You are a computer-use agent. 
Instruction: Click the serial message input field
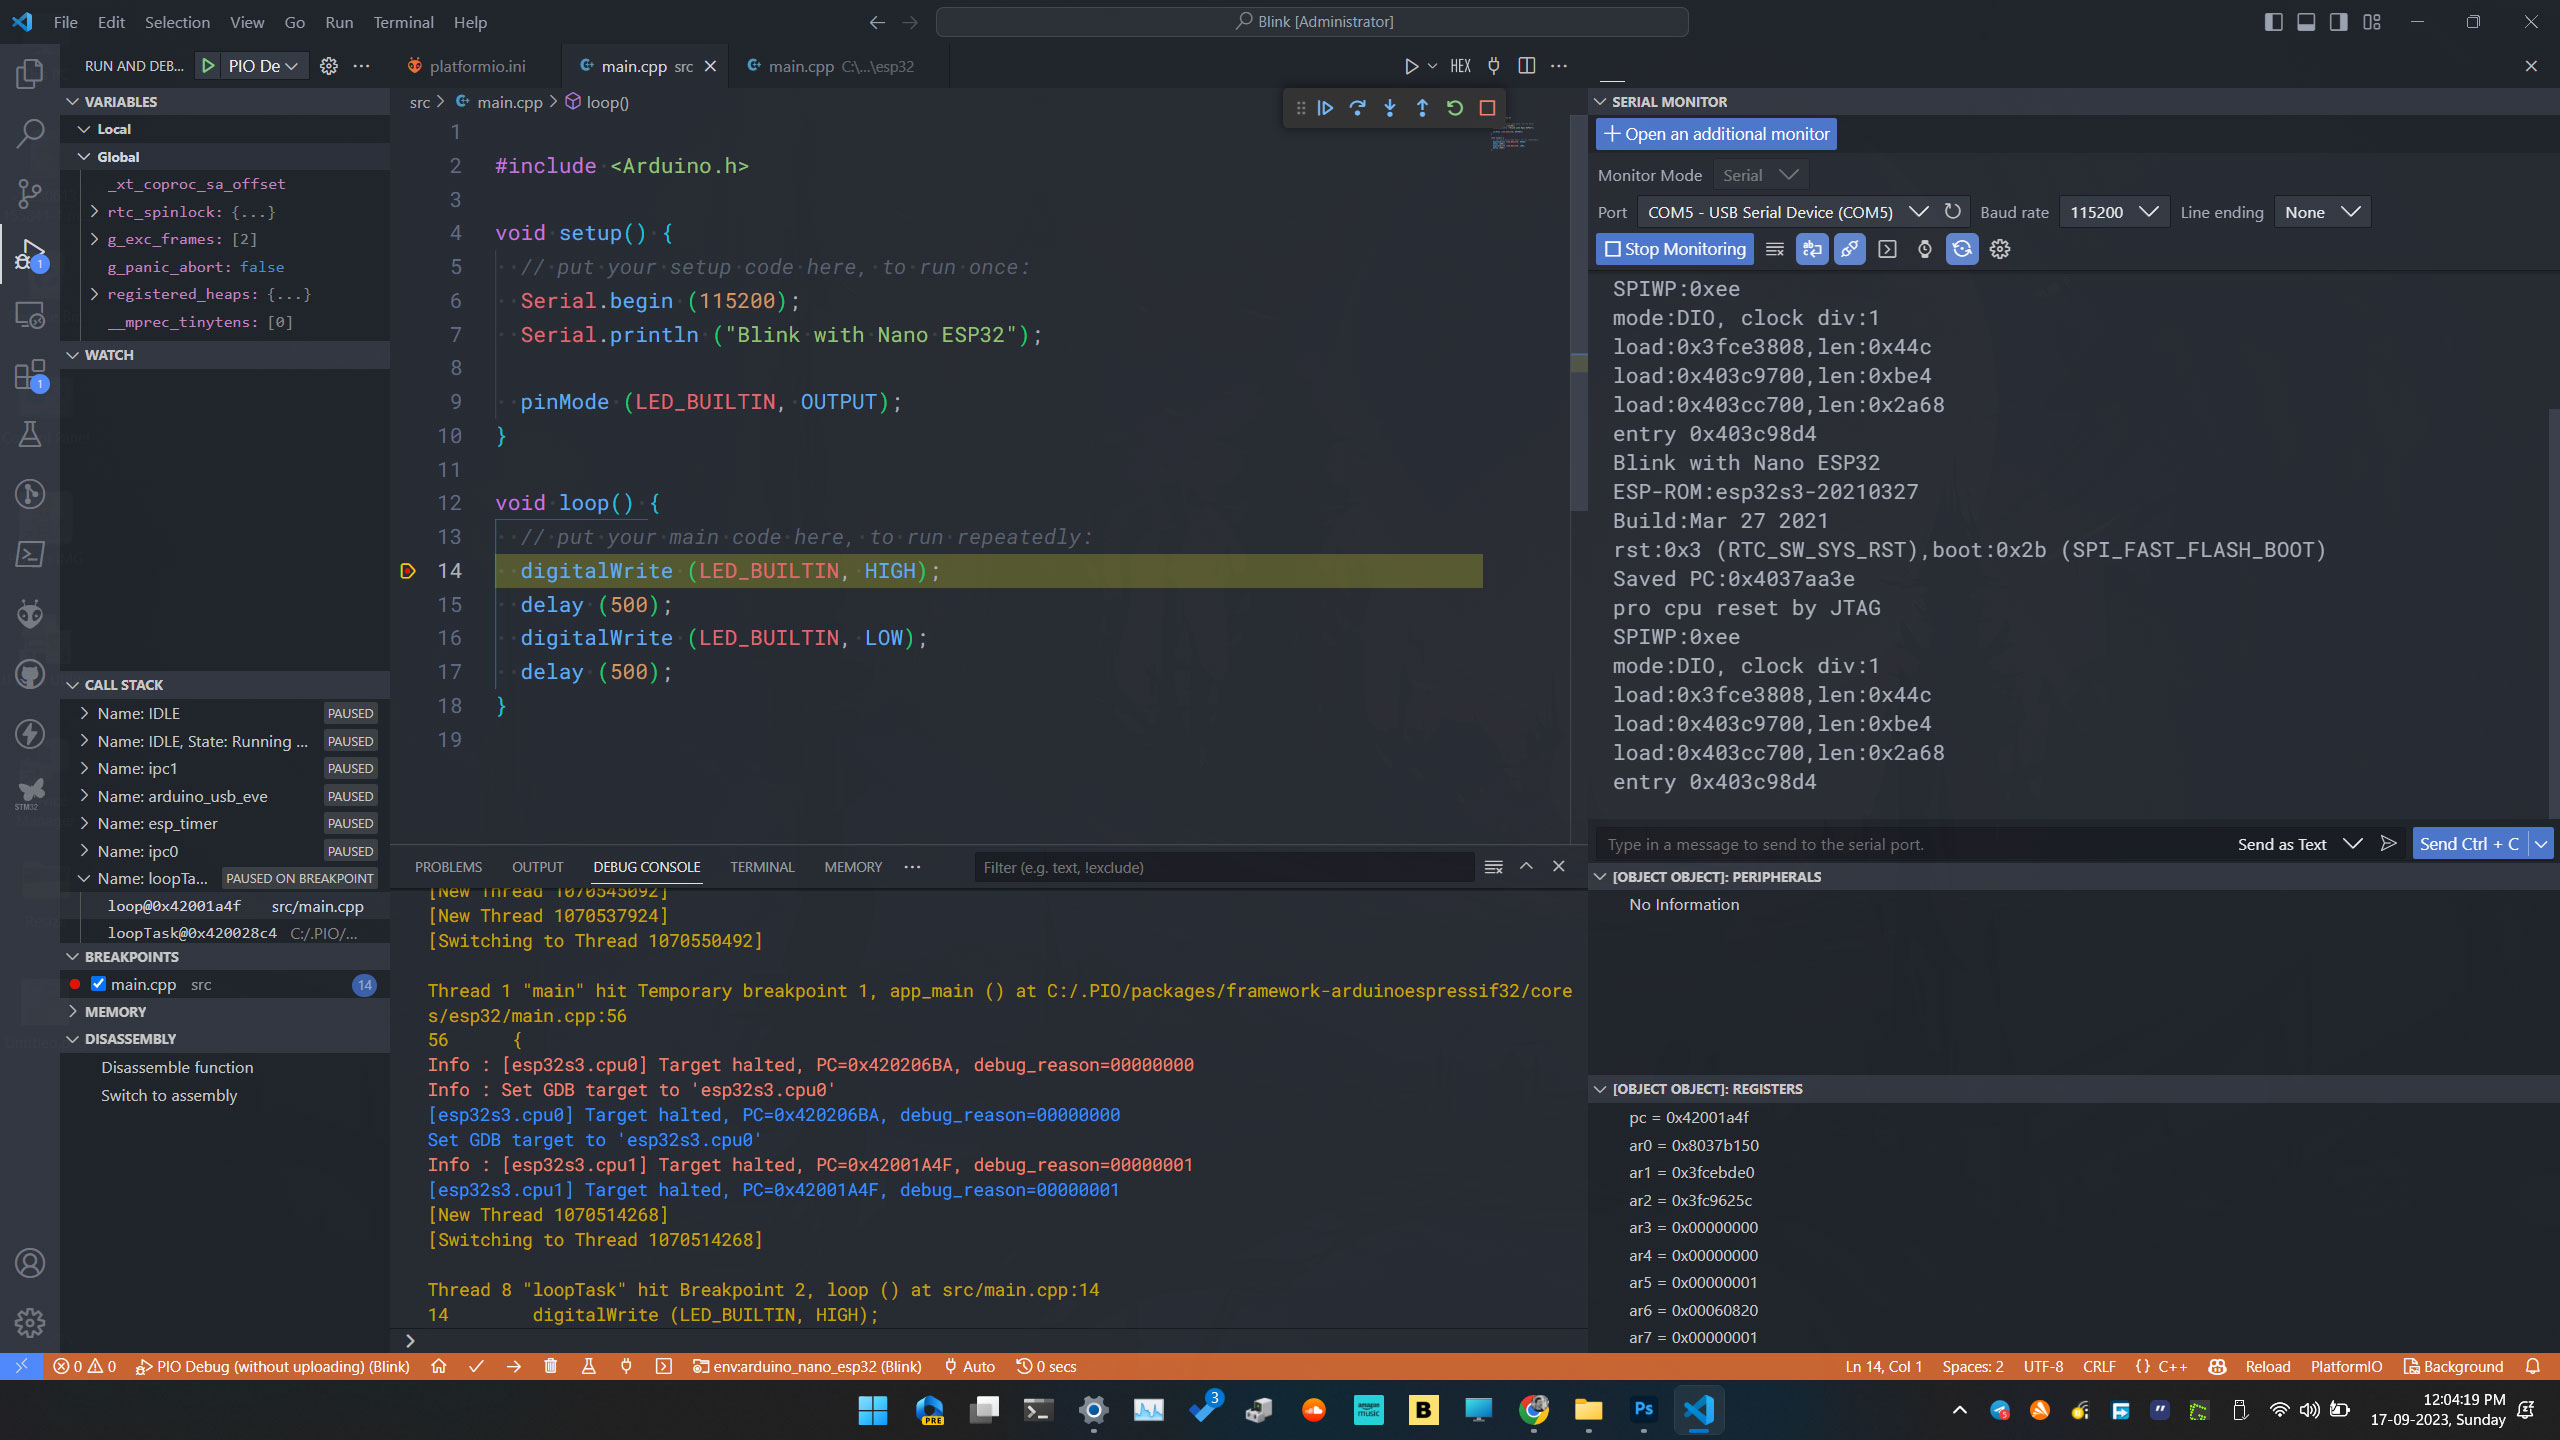tap(1912, 844)
